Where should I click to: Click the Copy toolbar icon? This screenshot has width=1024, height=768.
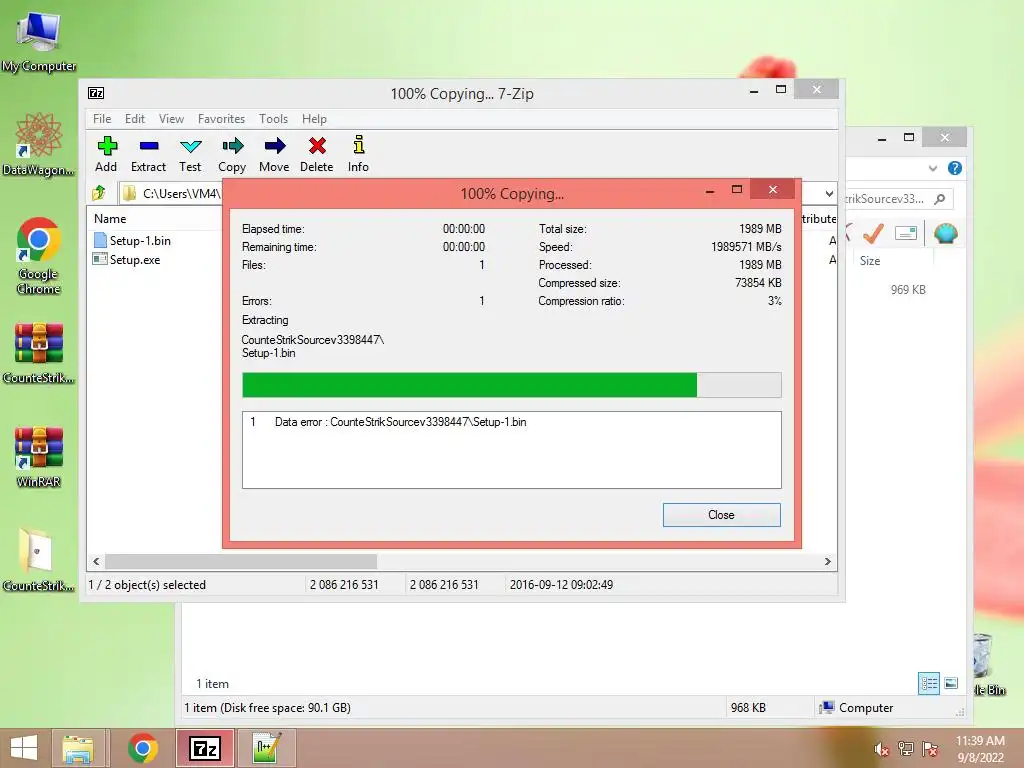[x=232, y=146]
